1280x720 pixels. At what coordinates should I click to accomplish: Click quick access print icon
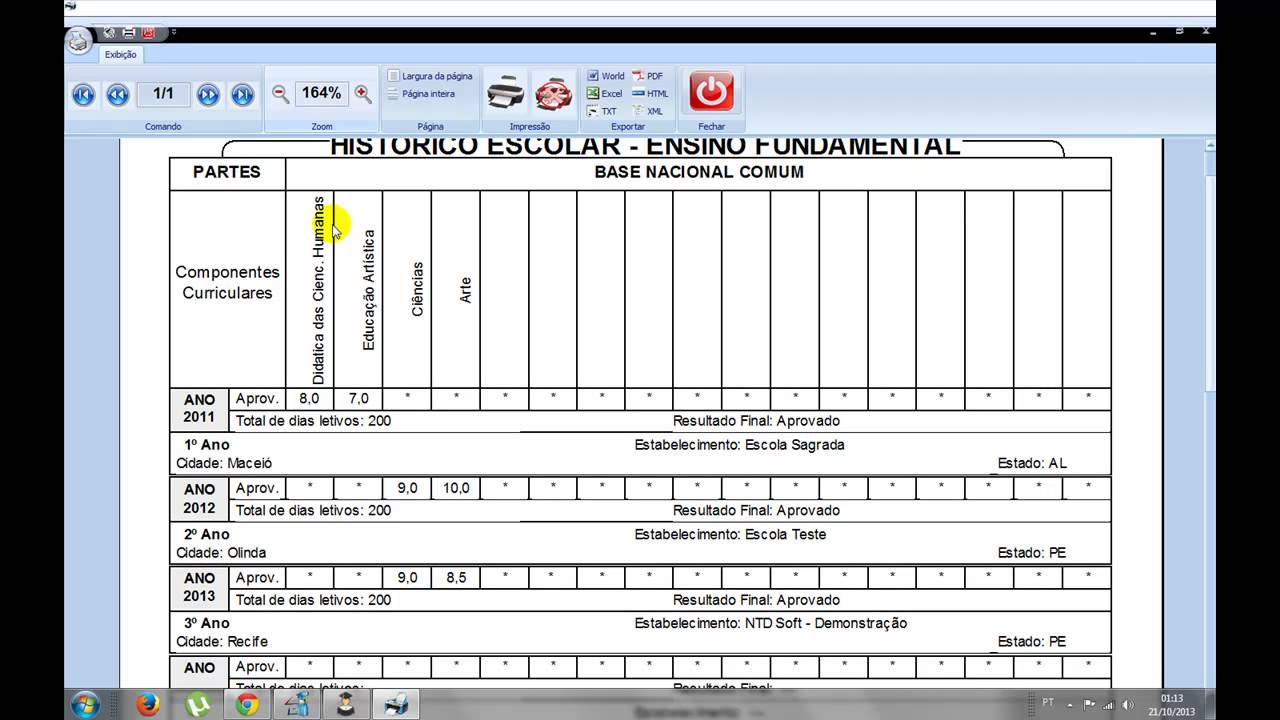128,33
